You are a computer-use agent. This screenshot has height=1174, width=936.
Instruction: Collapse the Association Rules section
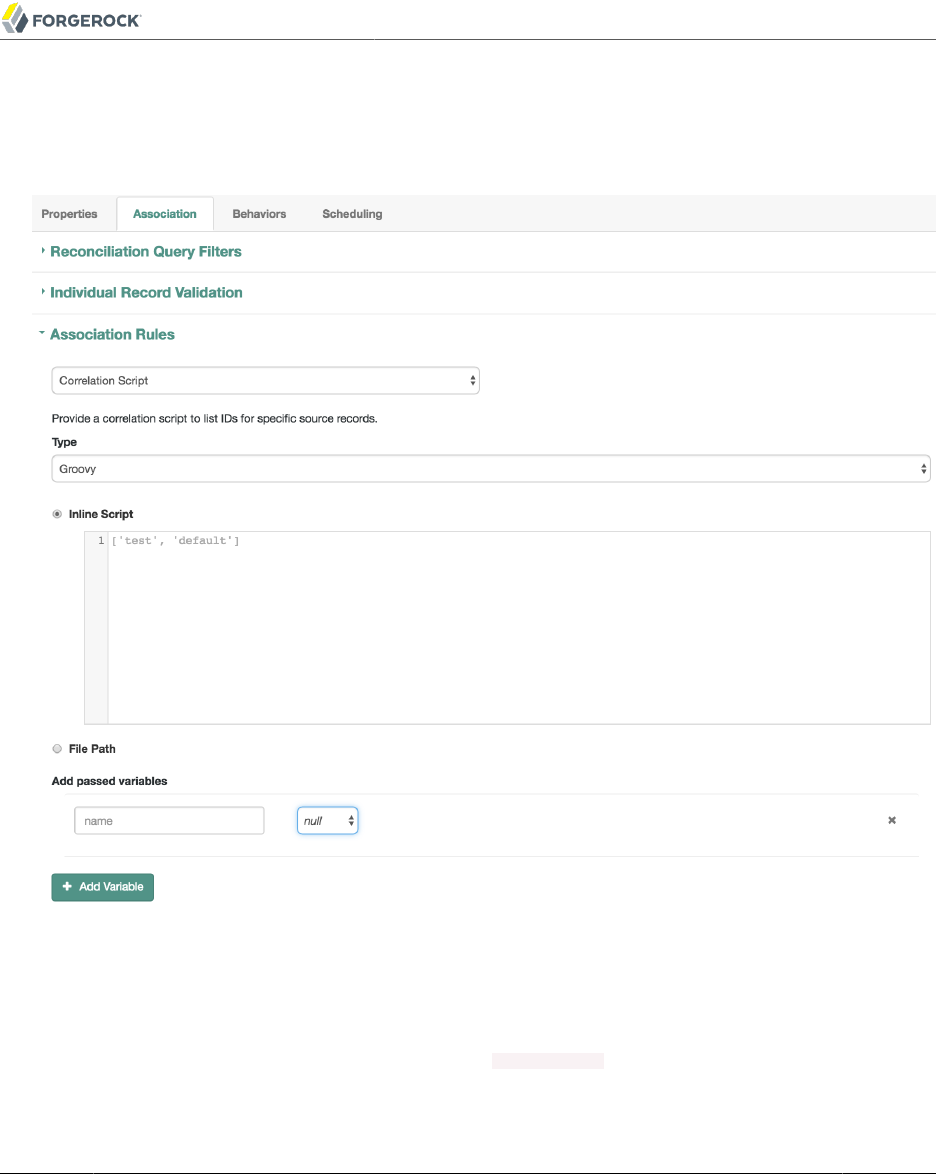(x=112, y=335)
